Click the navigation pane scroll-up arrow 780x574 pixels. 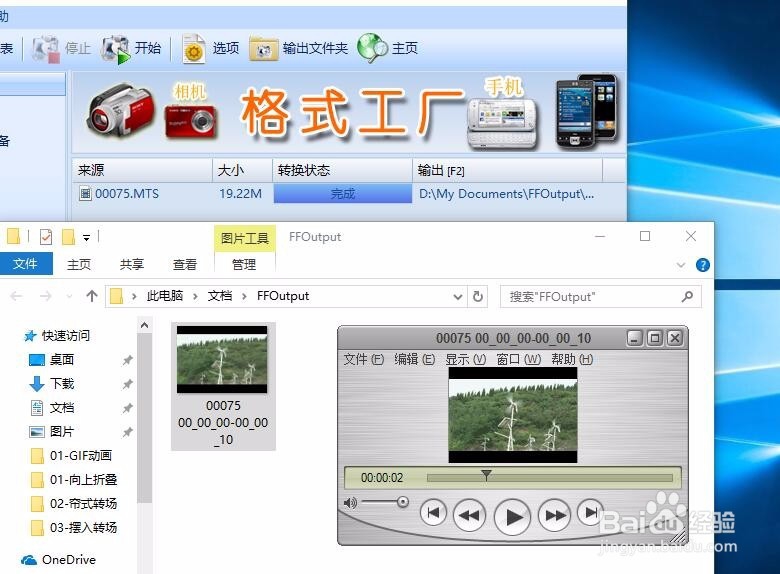pos(144,325)
